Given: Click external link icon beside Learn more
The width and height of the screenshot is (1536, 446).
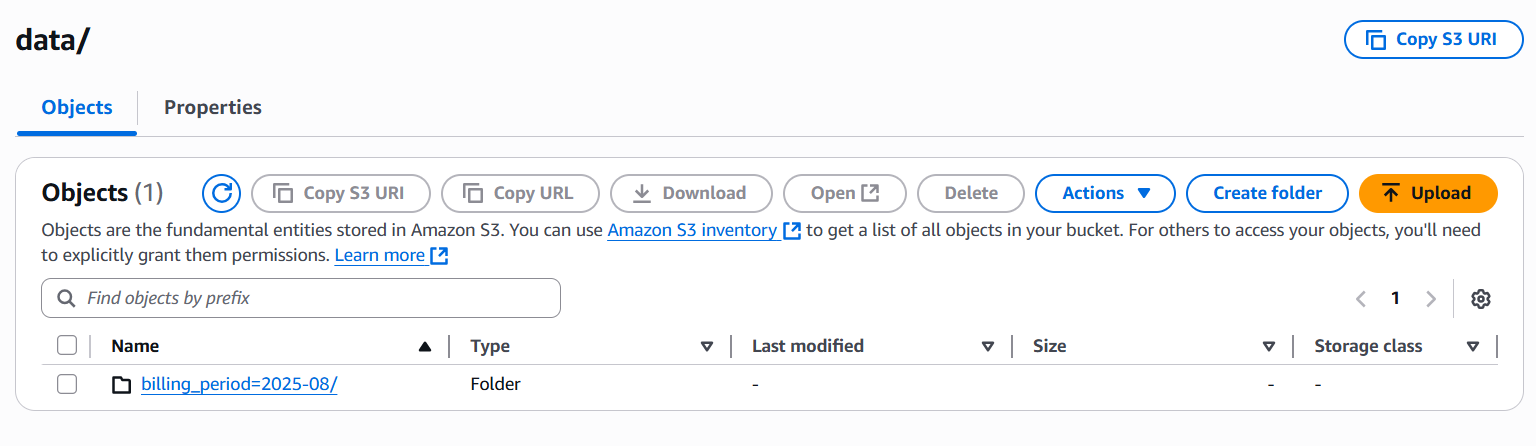Looking at the screenshot, I should click(439, 256).
